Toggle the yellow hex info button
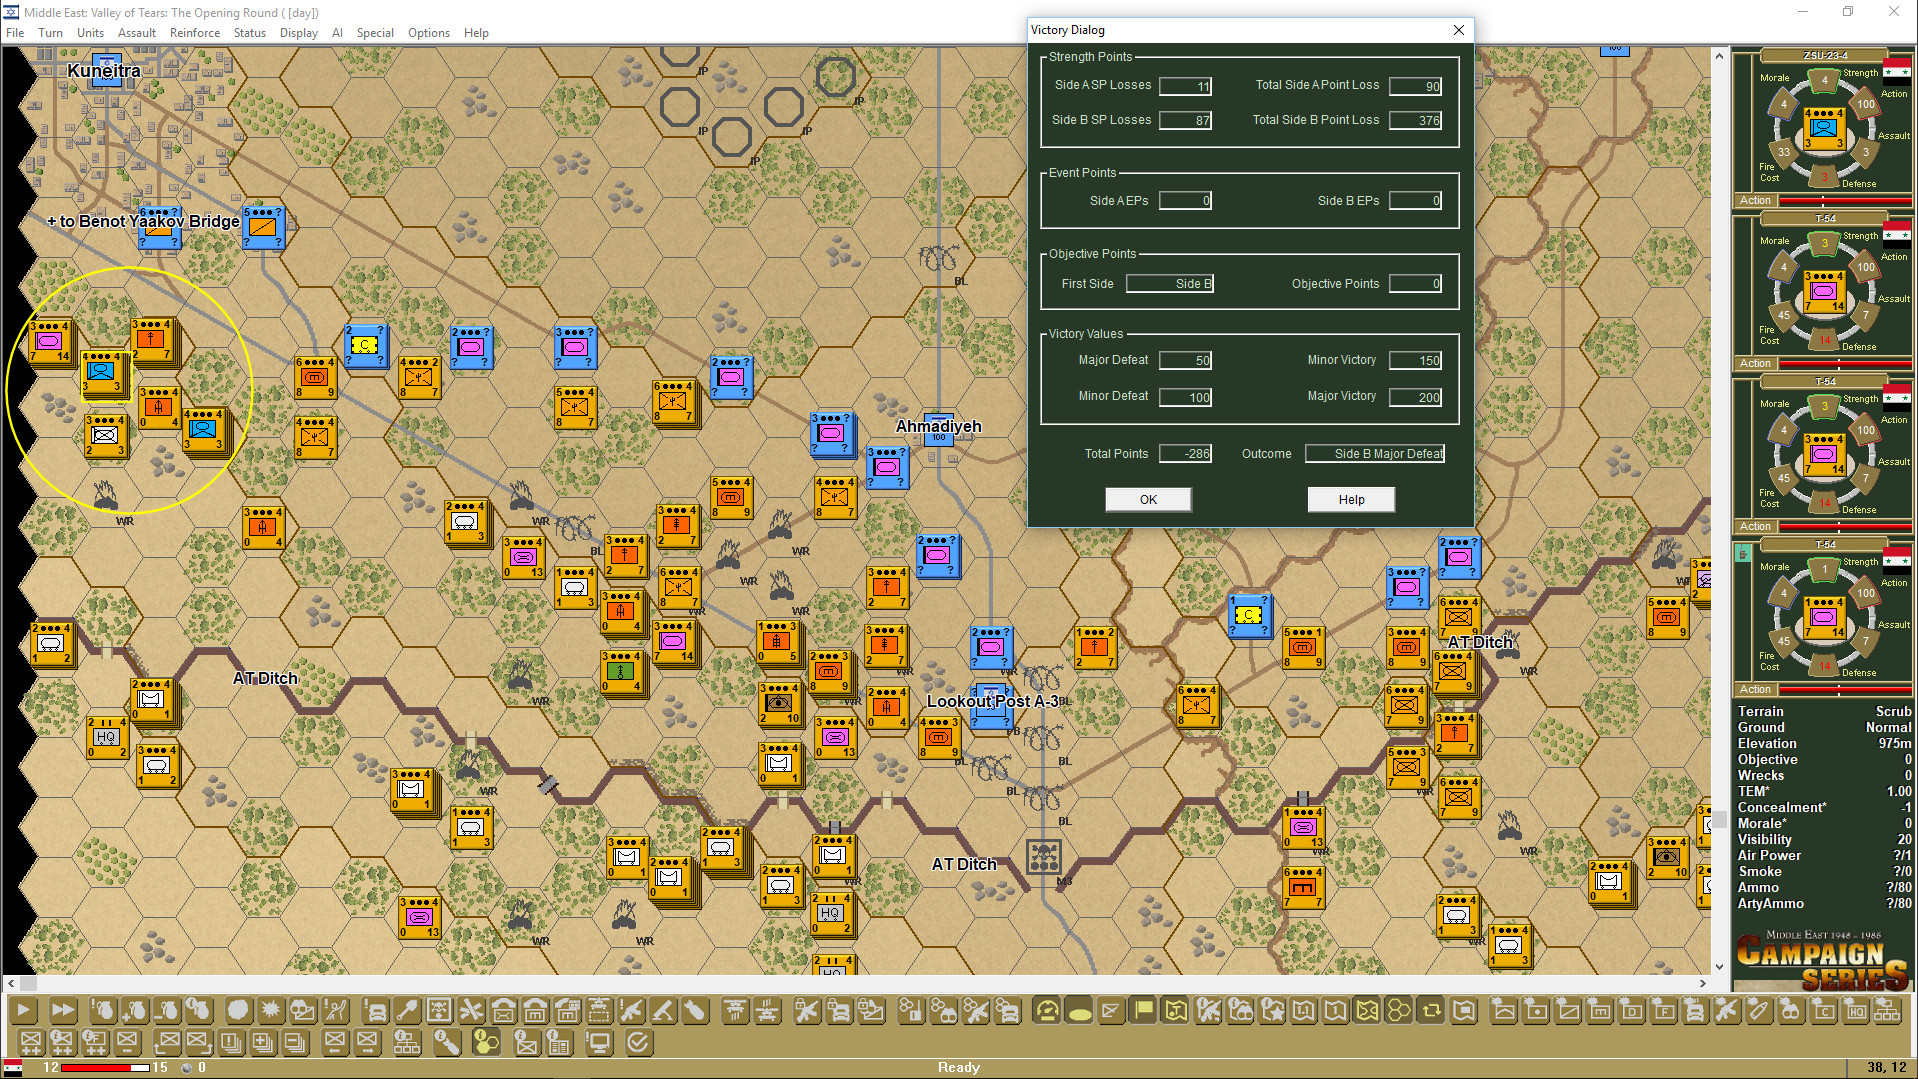The width and height of the screenshot is (1918, 1079). 486,1042
